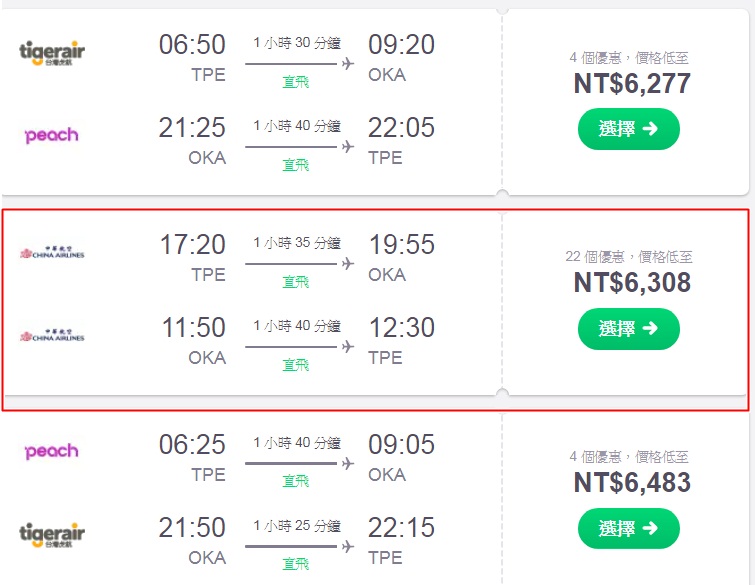The image size is (755, 585).
Task: Click China Airlines logo on 11:50 flight
Action: [52, 336]
